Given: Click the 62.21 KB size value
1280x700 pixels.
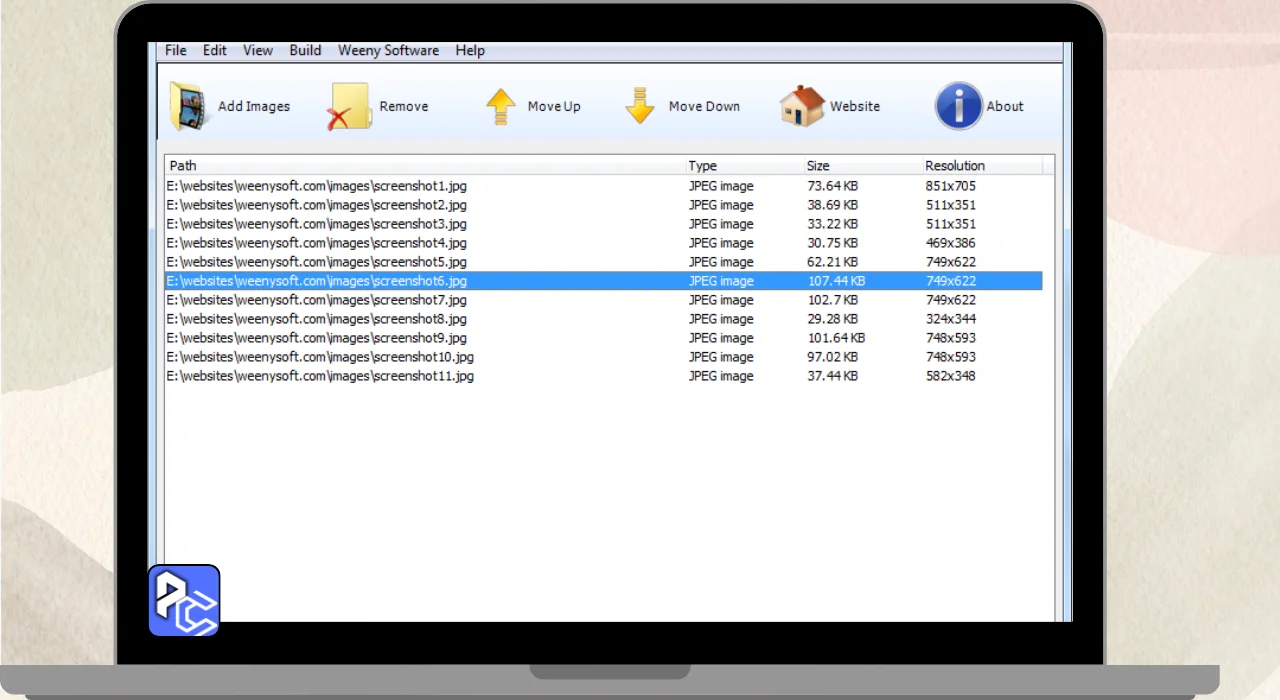Looking at the screenshot, I should click(x=833, y=262).
